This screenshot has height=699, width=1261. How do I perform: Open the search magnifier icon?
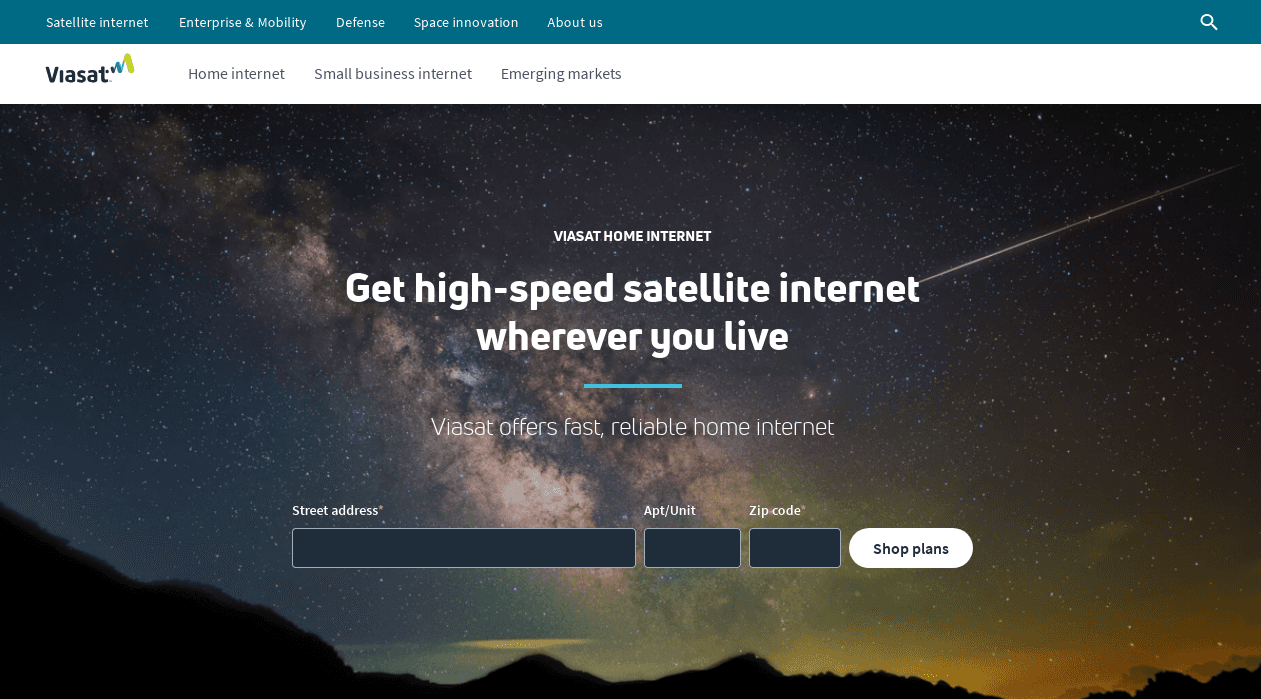coord(1209,22)
